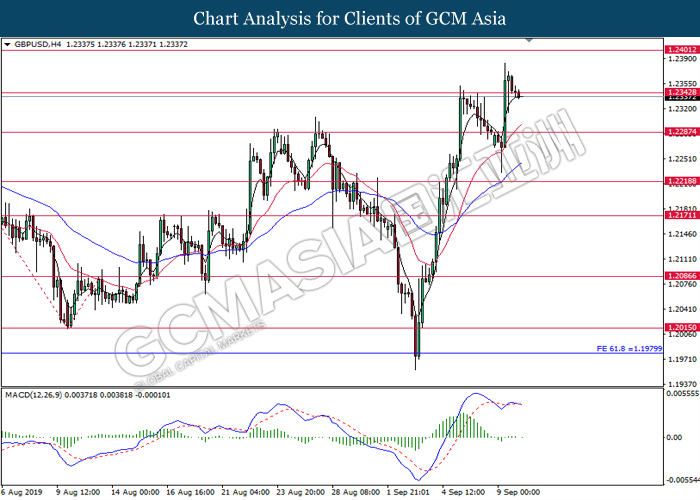The width and height of the screenshot is (700, 500).
Task: Click the MACD(12,26,9) indicator label
Action: point(33,395)
